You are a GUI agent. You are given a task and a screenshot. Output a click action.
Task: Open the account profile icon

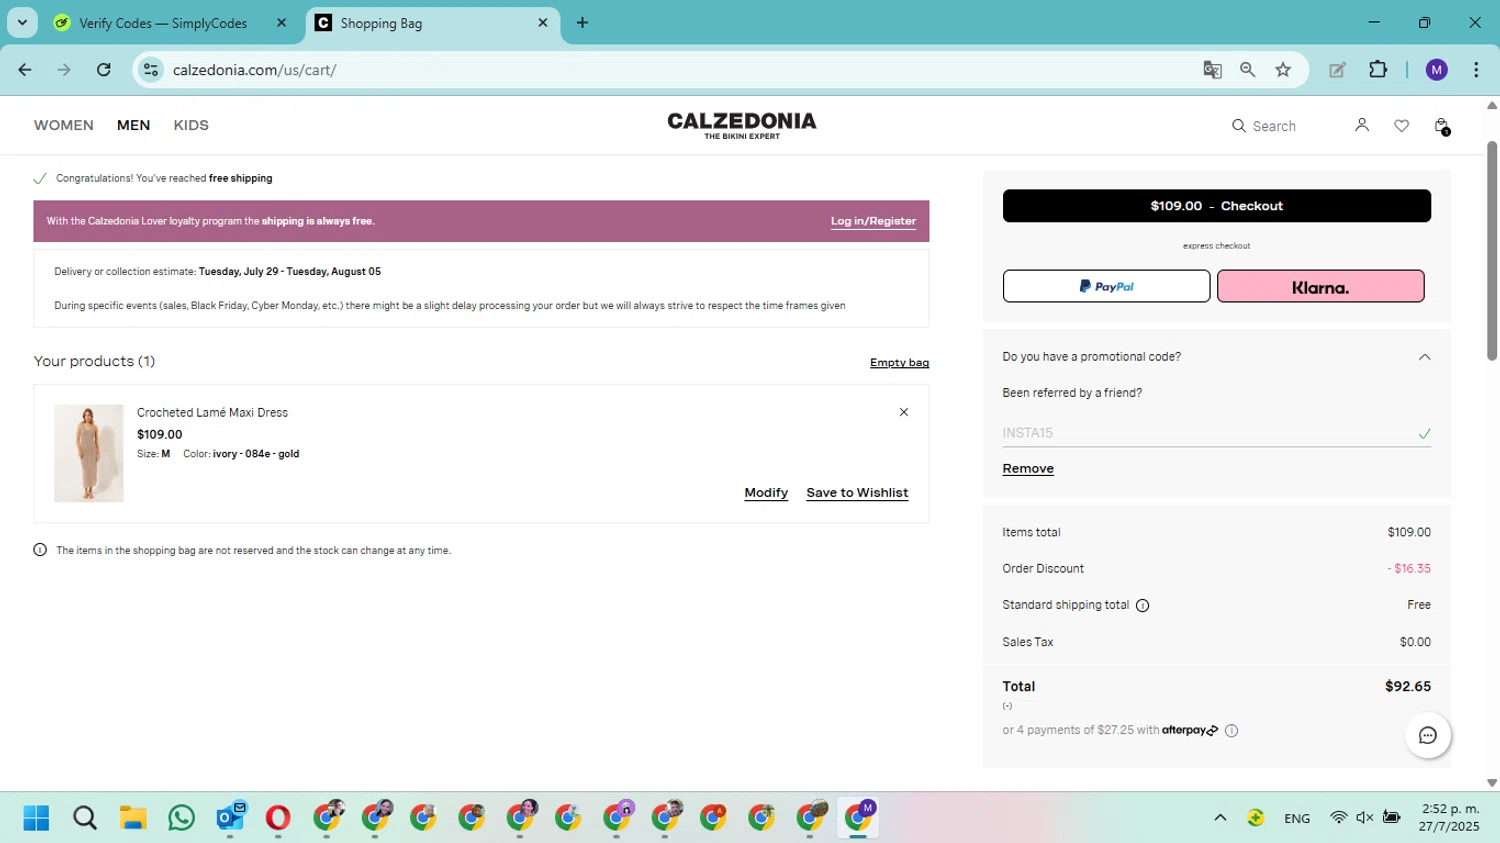[x=1361, y=125]
